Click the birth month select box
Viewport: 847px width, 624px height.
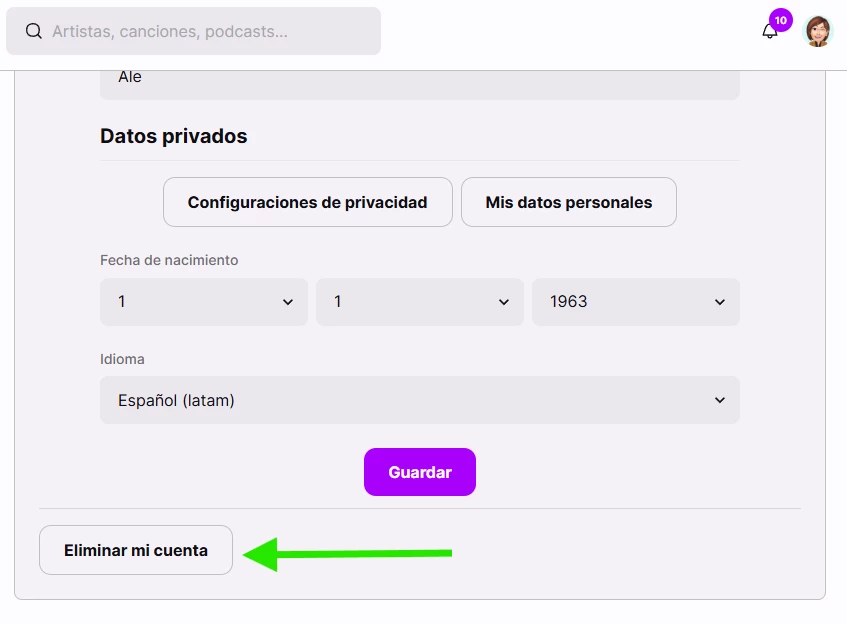(x=420, y=302)
